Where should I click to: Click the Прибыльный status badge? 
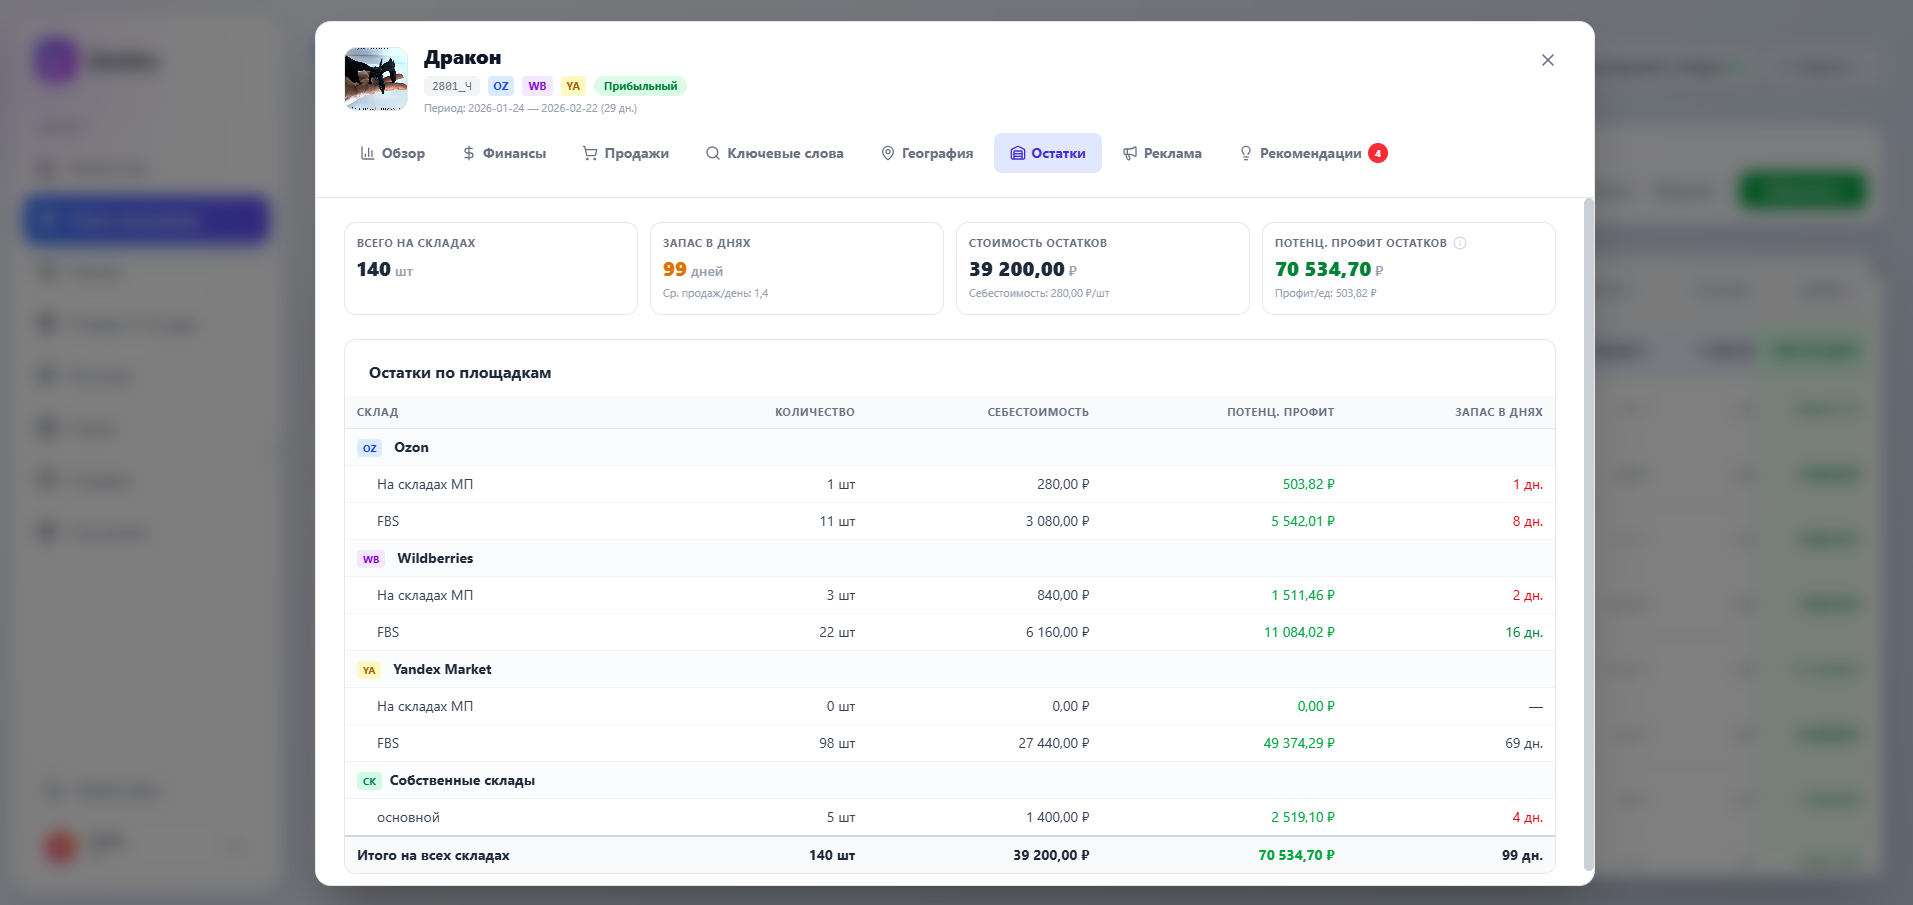click(640, 86)
